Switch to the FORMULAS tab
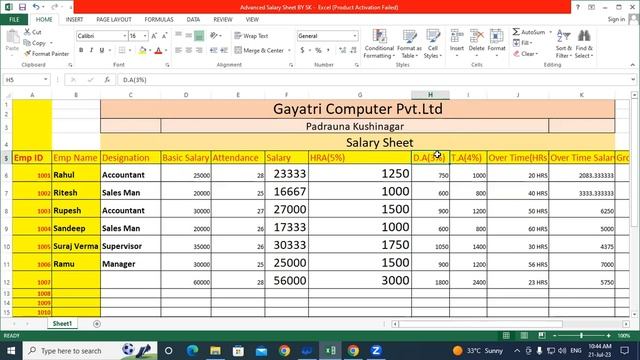Image resolution: width=640 pixels, height=360 pixels. [159, 19]
